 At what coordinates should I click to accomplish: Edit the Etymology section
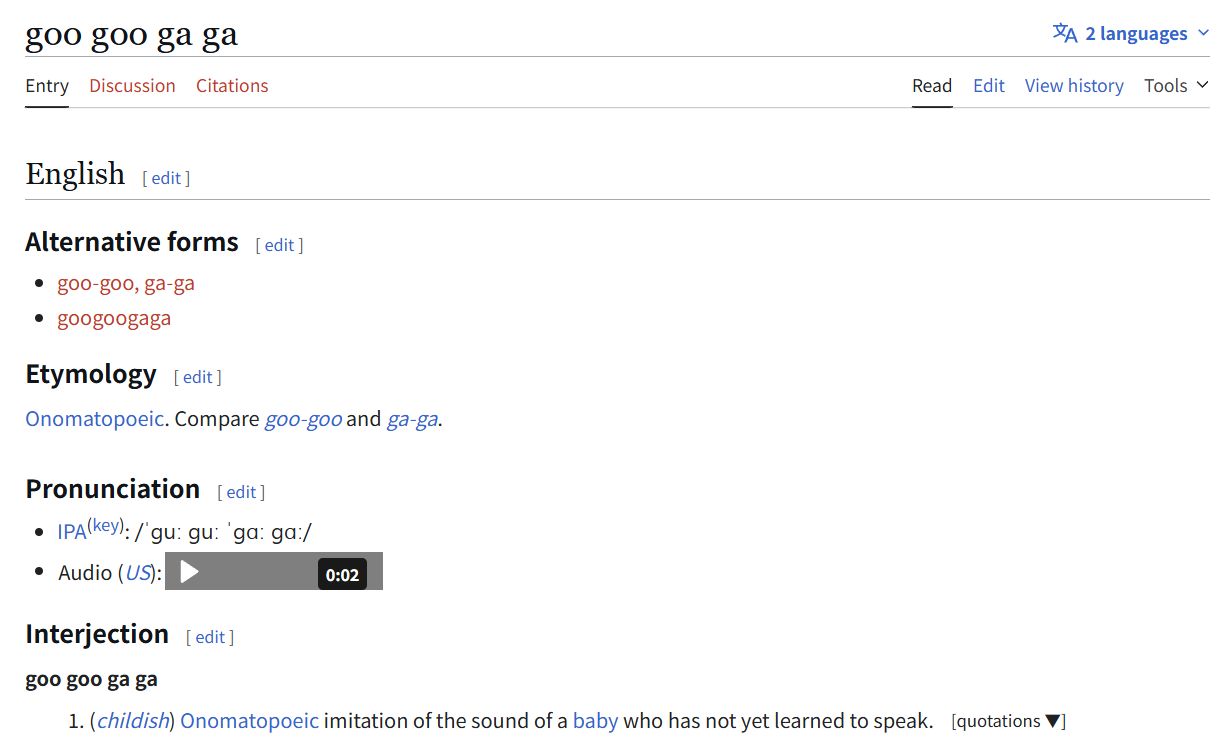197,377
